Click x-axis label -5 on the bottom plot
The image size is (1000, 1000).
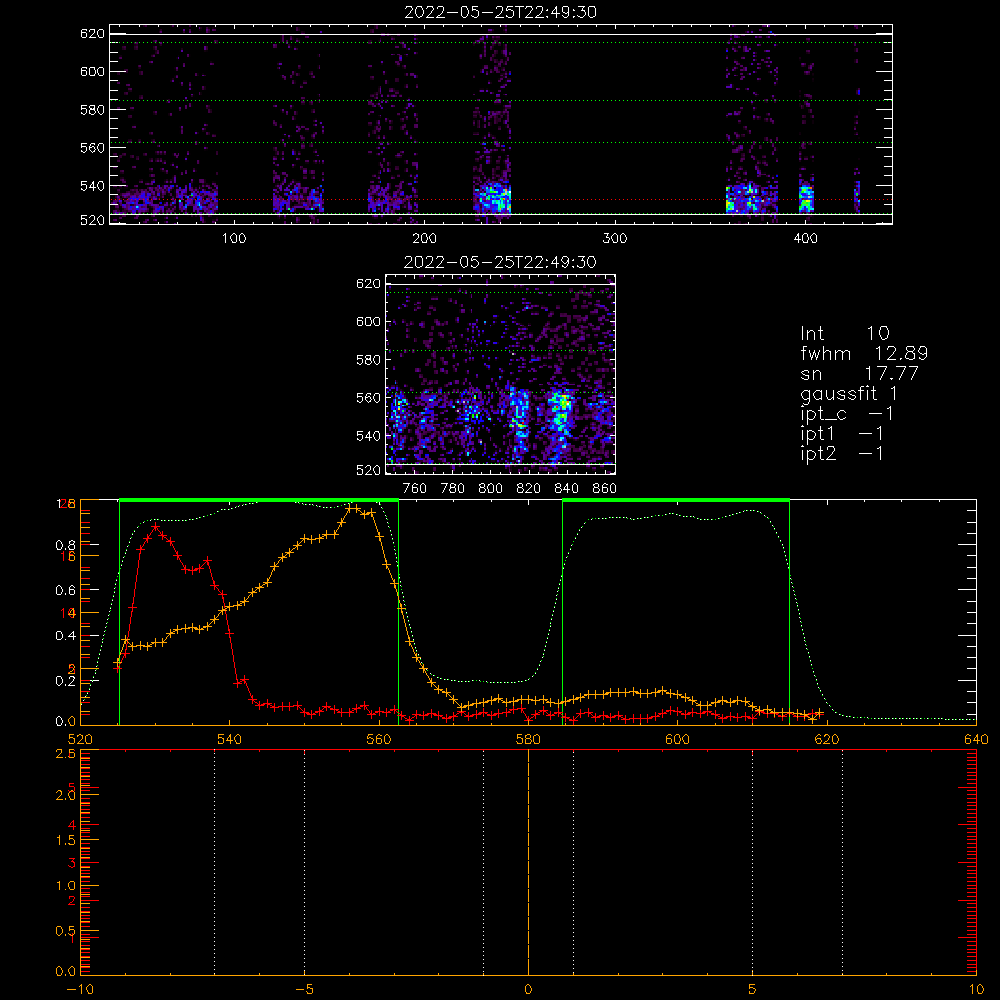point(304,989)
